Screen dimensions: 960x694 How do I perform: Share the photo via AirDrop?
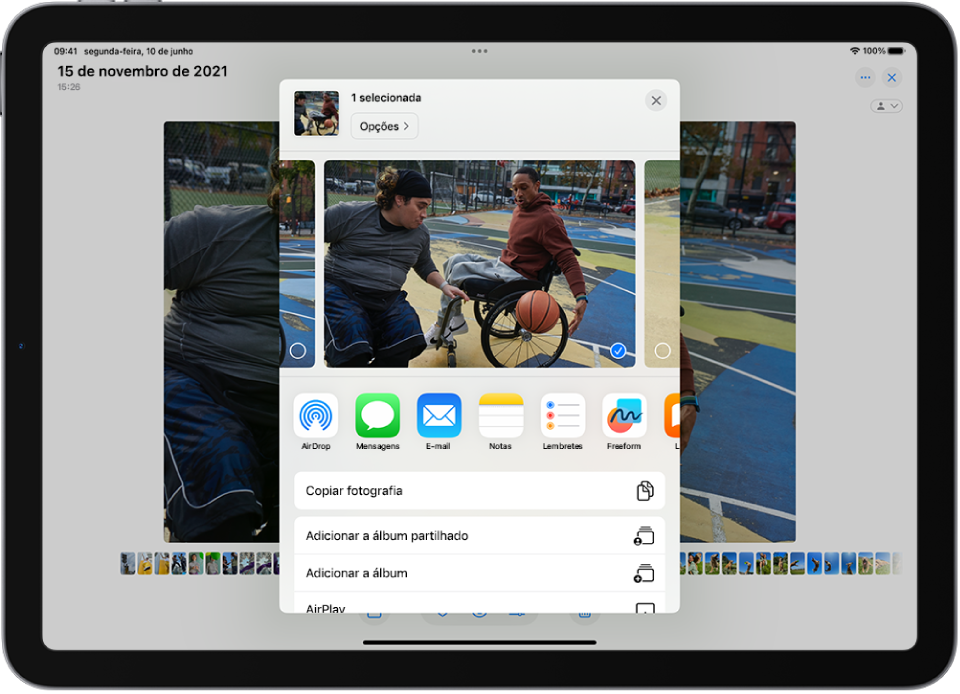pyautogui.click(x=315, y=416)
